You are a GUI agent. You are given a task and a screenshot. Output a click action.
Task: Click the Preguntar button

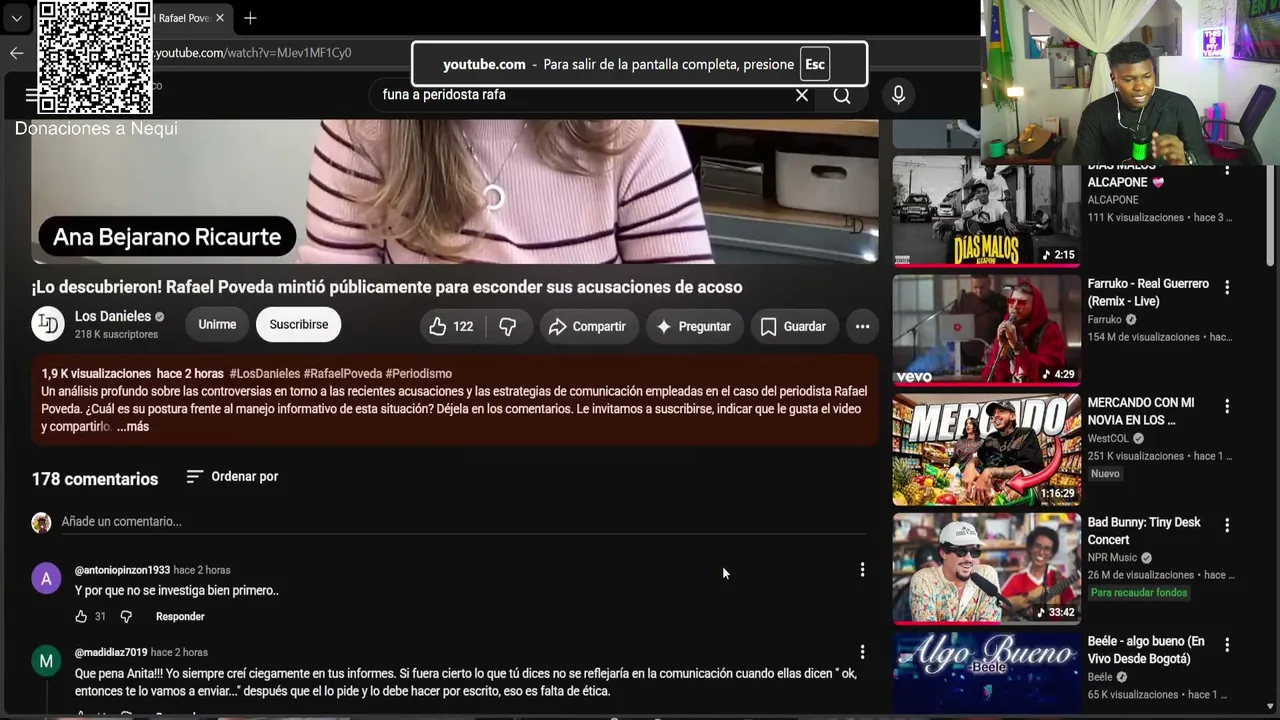[693, 326]
